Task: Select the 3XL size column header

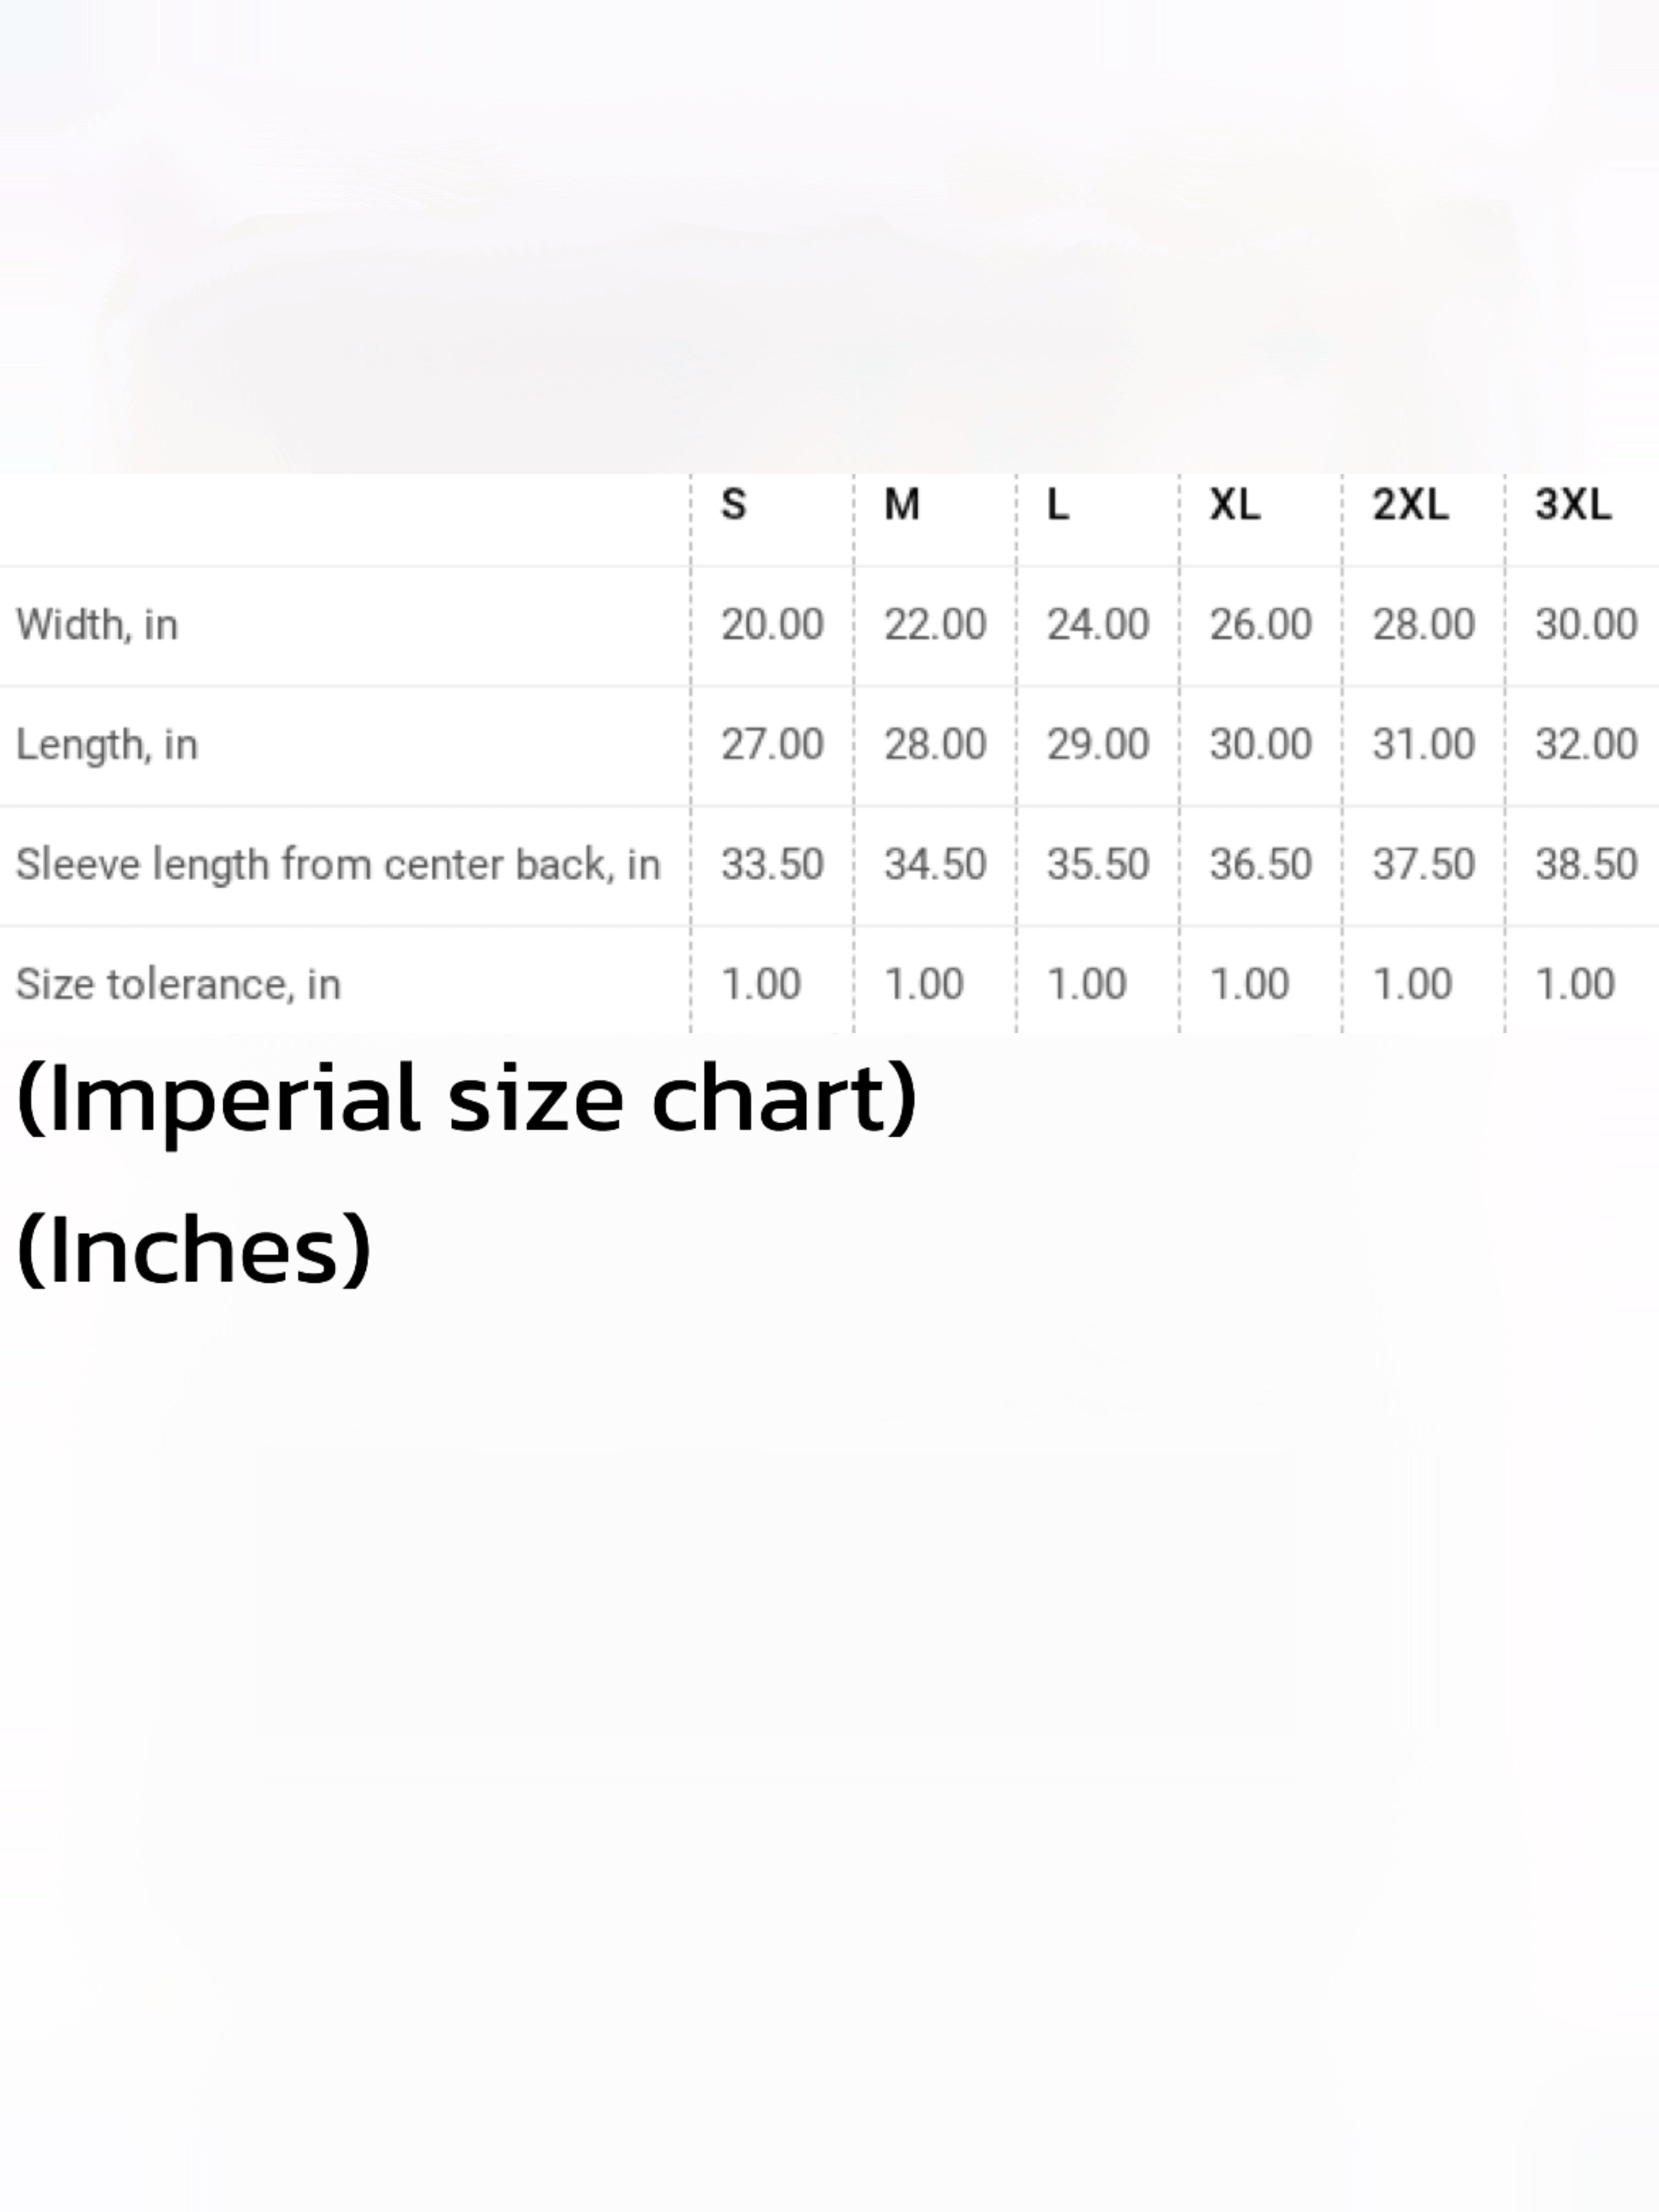Action: 1572,504
